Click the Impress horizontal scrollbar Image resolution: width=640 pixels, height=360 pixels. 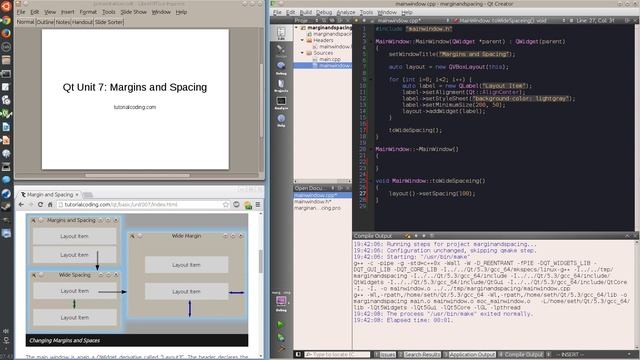pyautogui.click(x=138, y=176)
